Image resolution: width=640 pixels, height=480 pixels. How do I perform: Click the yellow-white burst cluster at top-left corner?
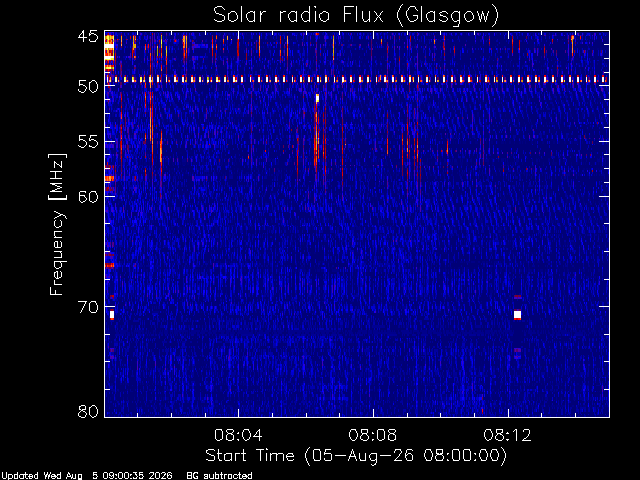pyautogui.click(x=109, y=52)
